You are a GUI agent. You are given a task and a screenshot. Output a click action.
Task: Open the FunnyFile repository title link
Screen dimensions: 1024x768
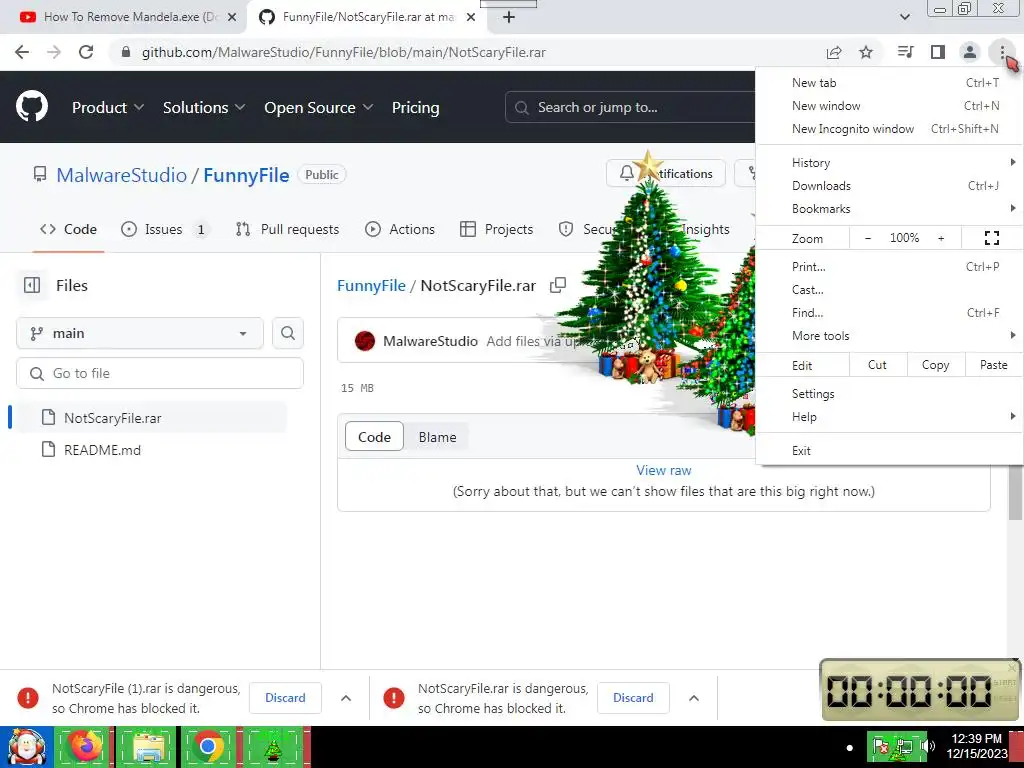pos(246,175)
